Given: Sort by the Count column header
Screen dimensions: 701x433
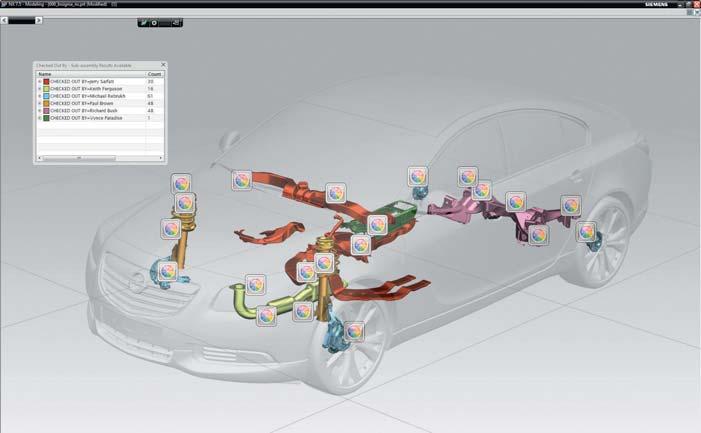Looking at the screenshot, I should coord(155,74).
